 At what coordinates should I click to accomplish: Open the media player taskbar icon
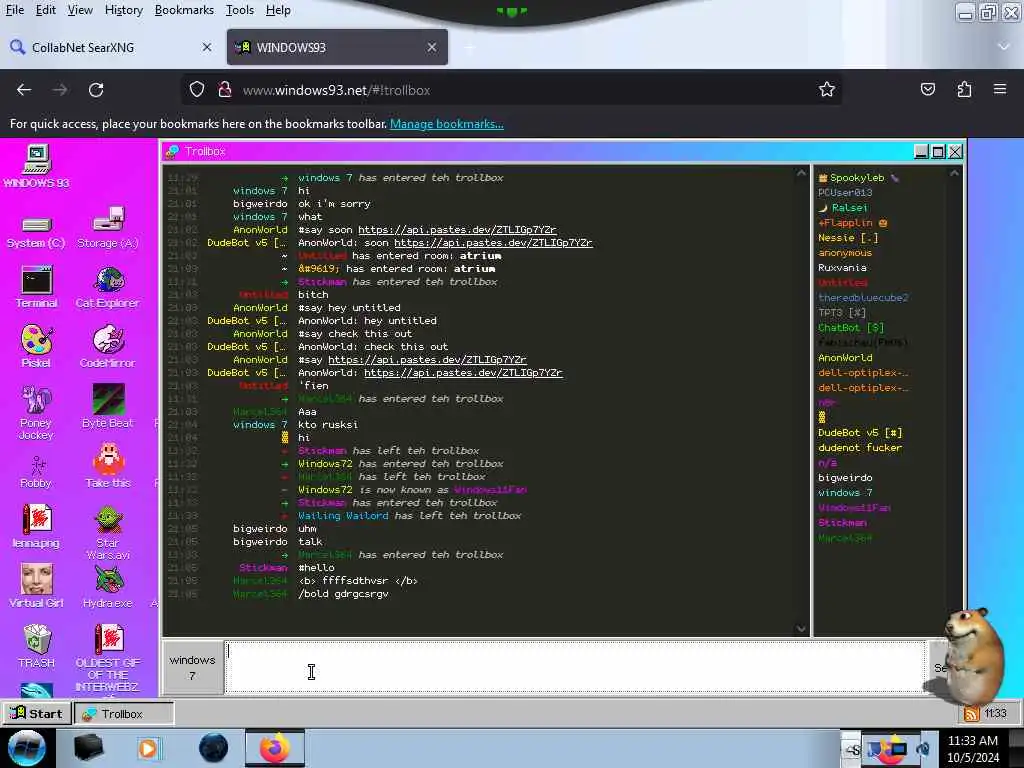(x=148, y=748)
